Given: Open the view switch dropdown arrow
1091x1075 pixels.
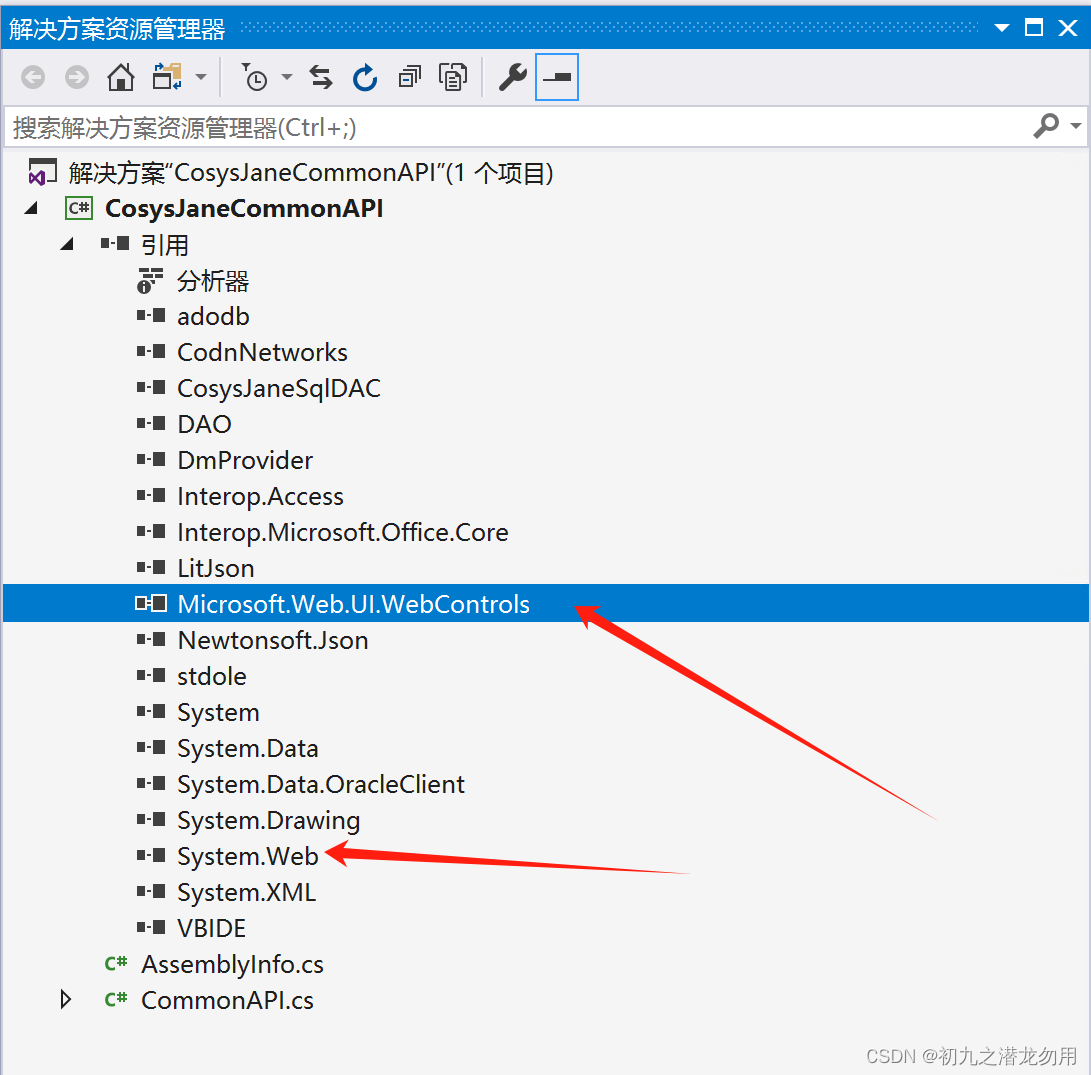Looking at the screenshot, I should [201, 77].
